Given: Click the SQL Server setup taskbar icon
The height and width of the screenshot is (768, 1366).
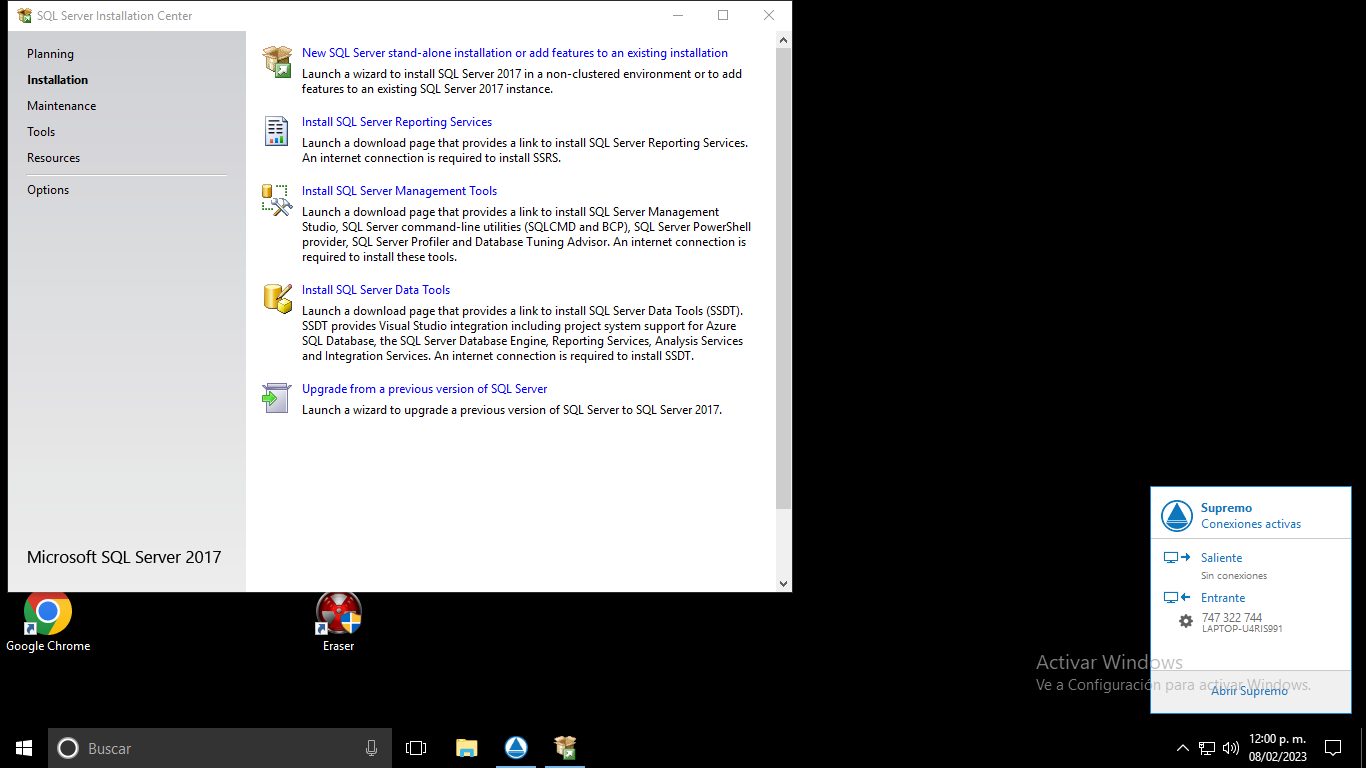Looking at the screenshot, I should pyautogui.click(x=565, y=748).
